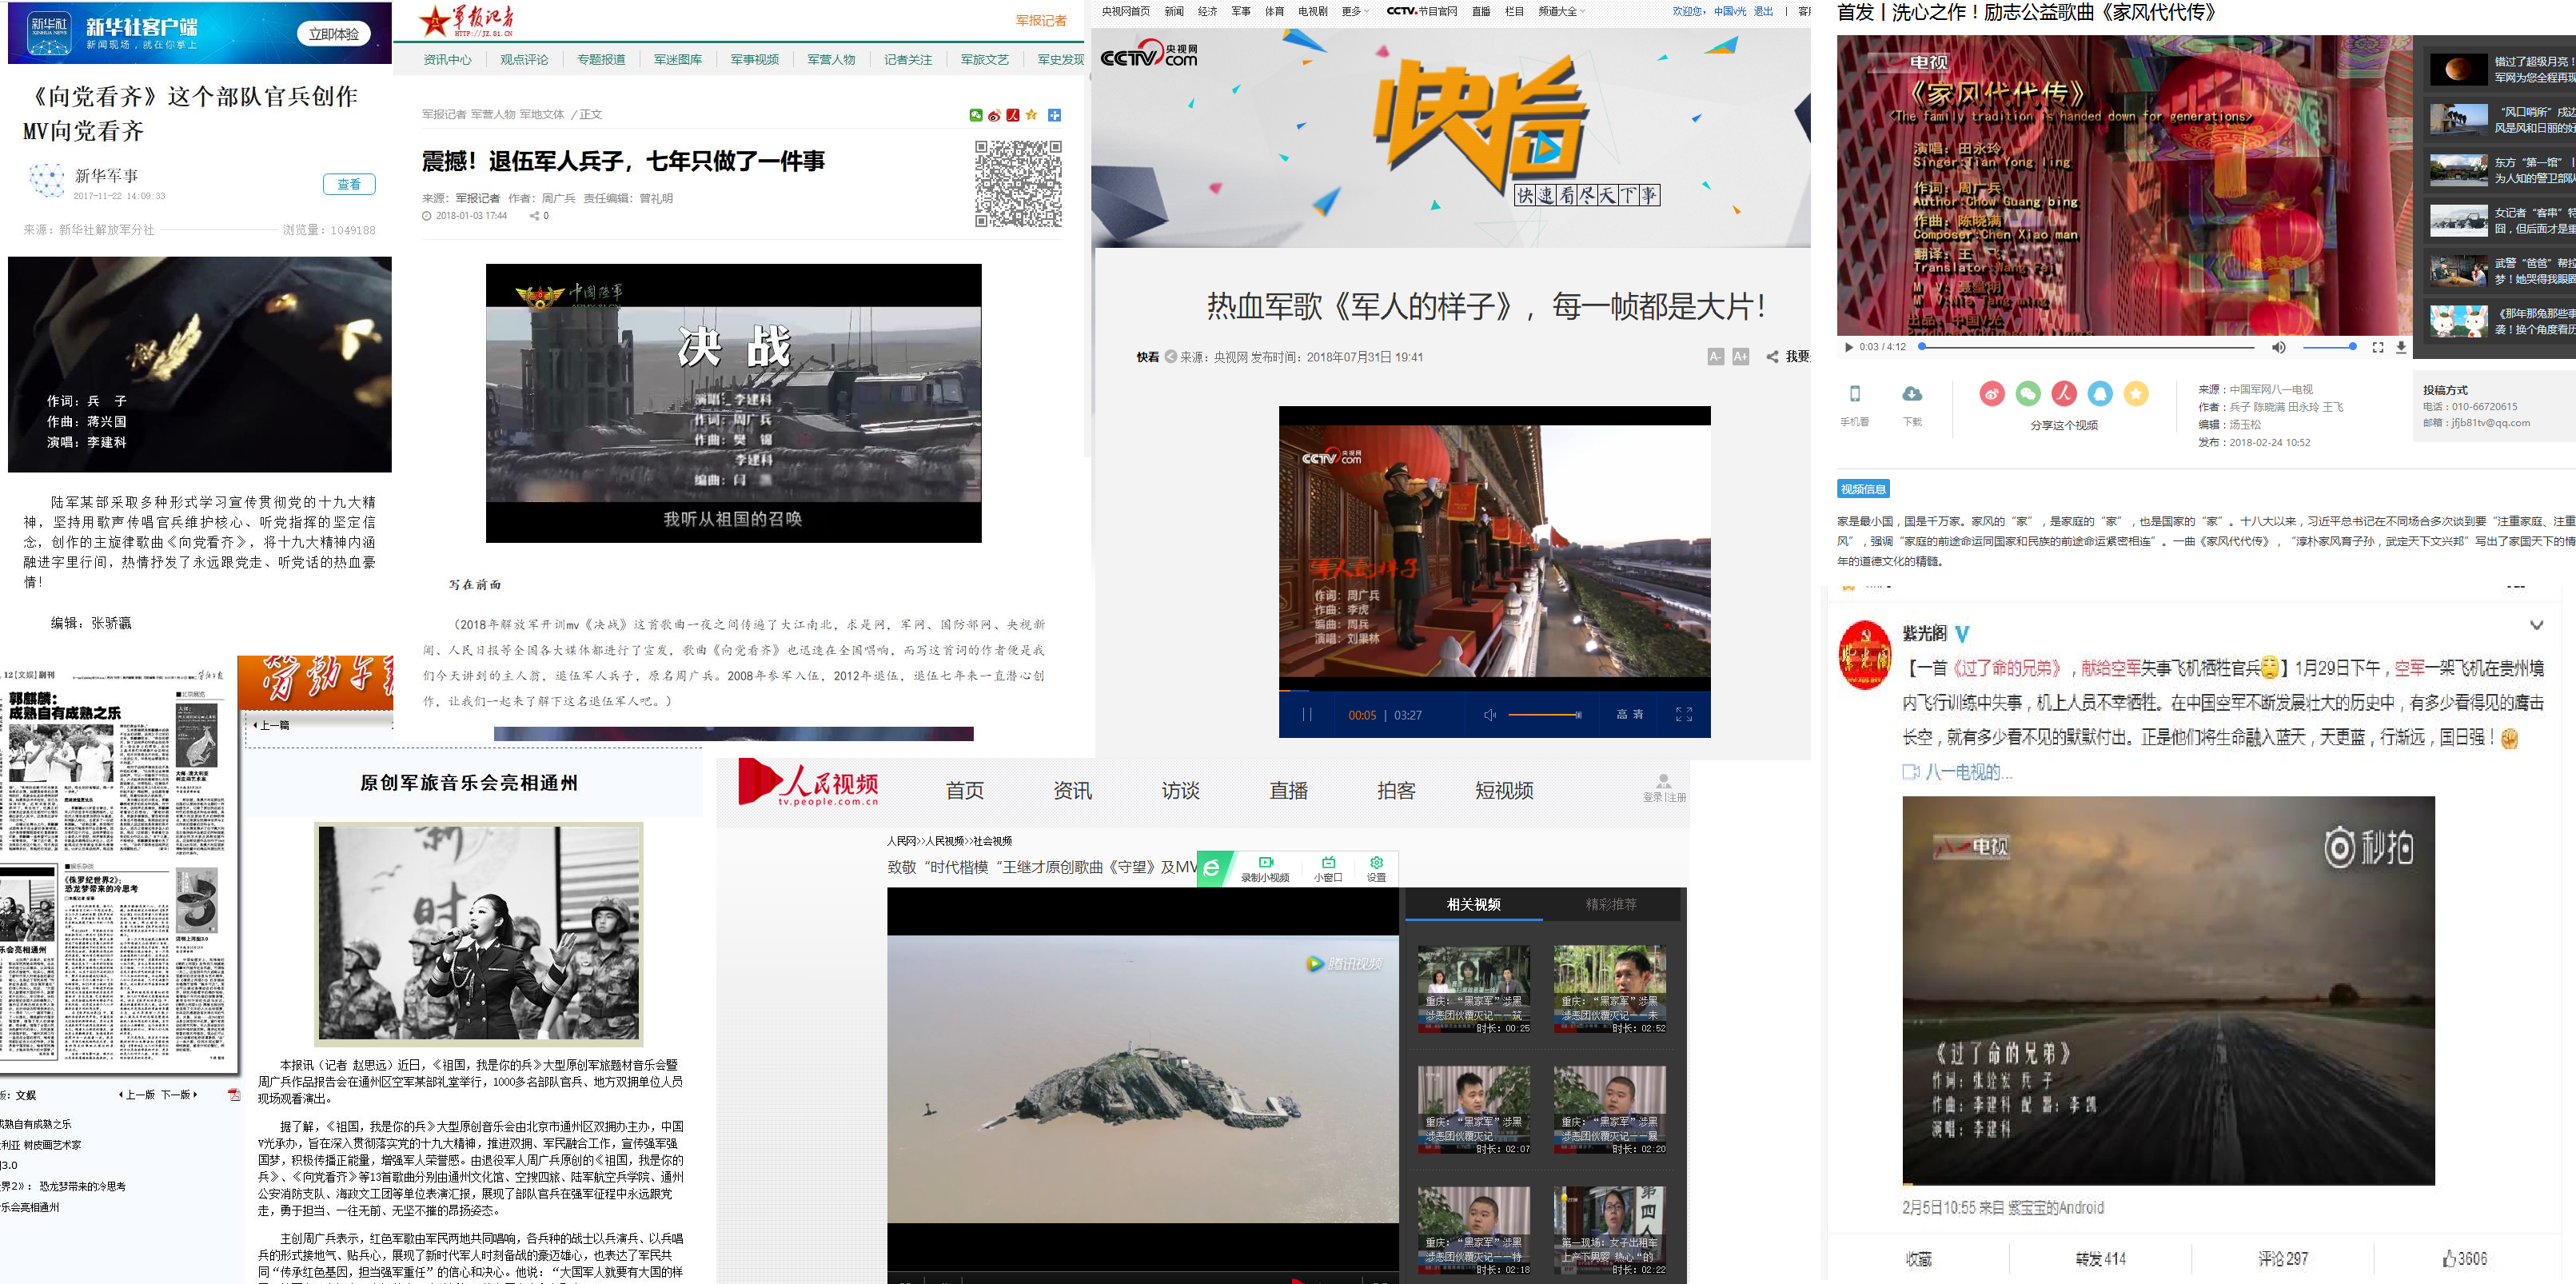Enter fullscreen on CCTV video player
The width and height of the screenshot is (2576, 1284).
point(1683,714)
